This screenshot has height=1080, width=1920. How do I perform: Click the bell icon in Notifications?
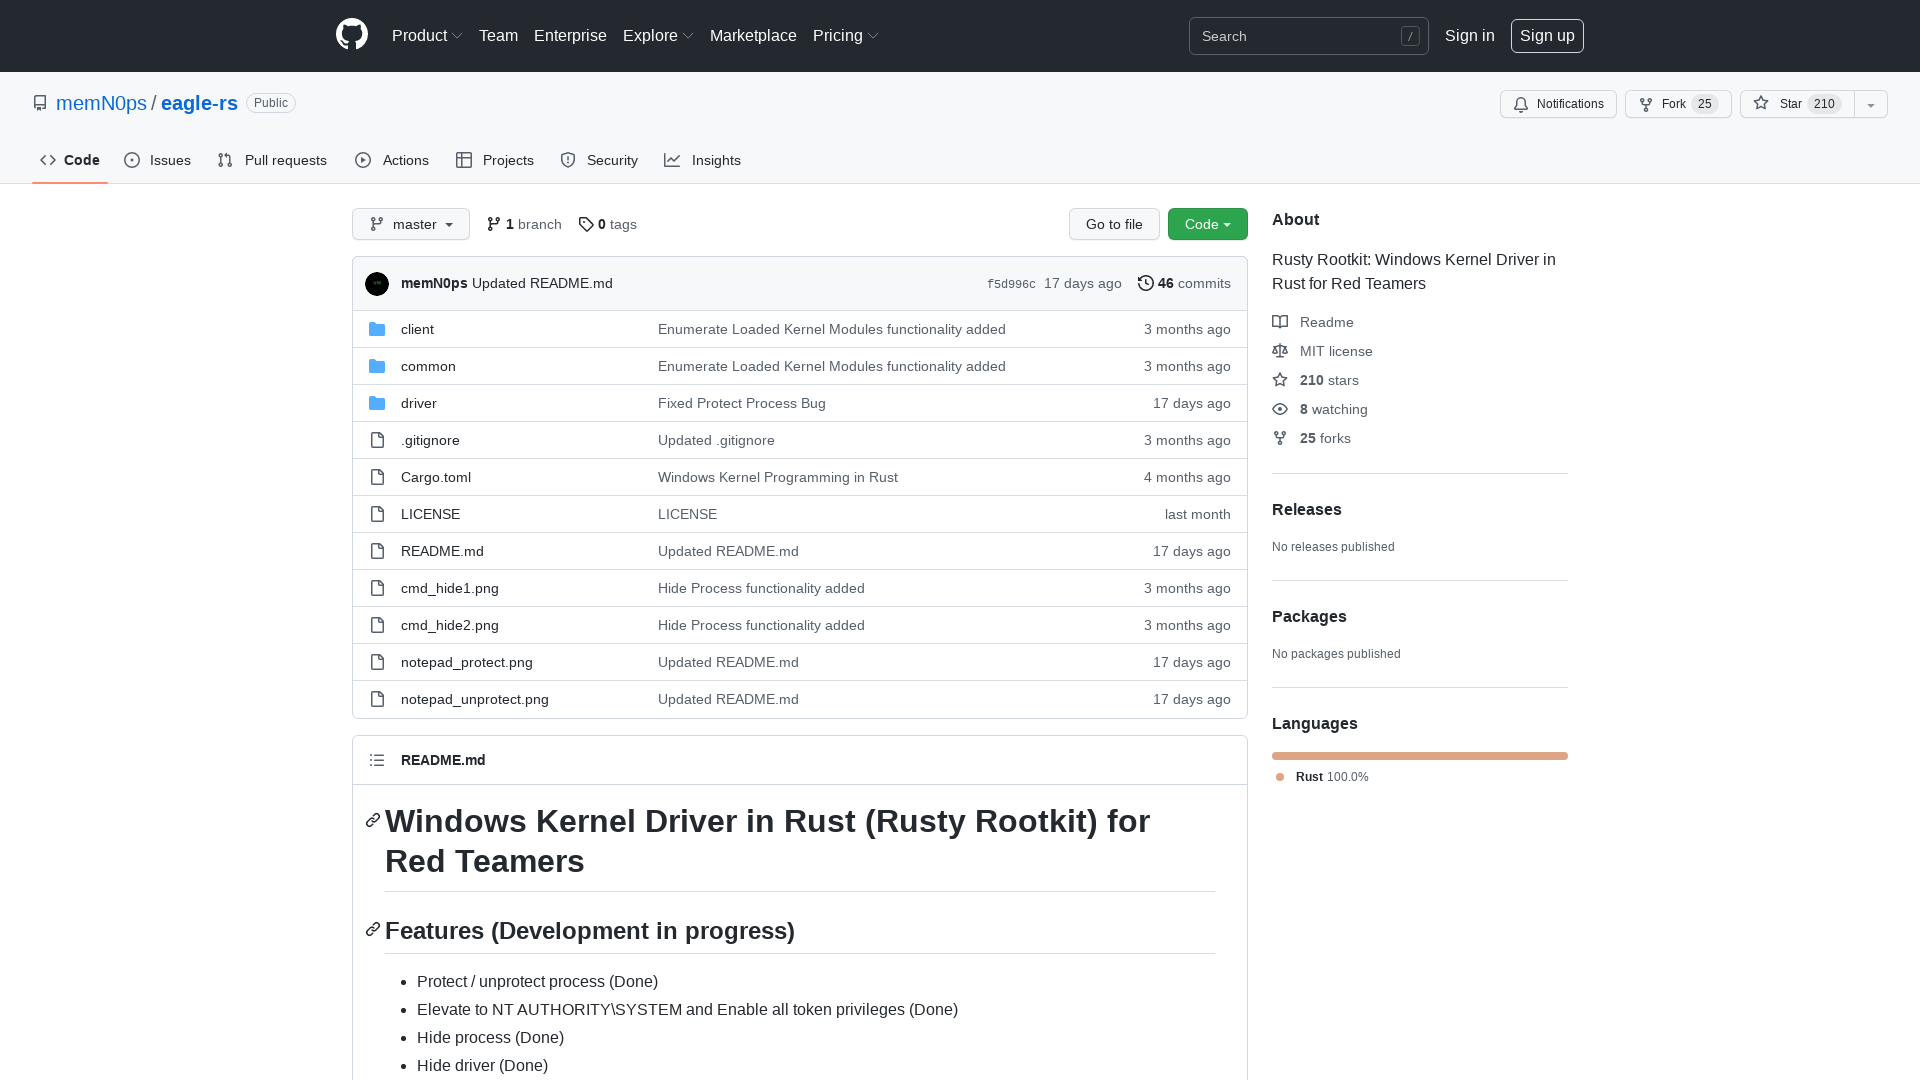click(1521, 104)
